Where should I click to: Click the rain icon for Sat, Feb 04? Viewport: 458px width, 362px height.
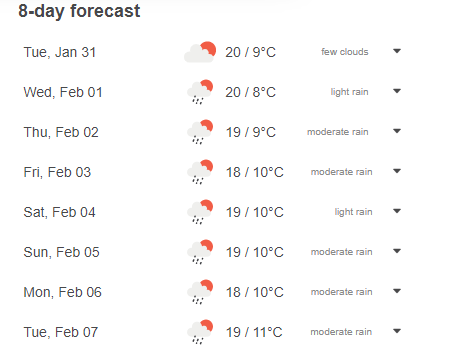200,212
